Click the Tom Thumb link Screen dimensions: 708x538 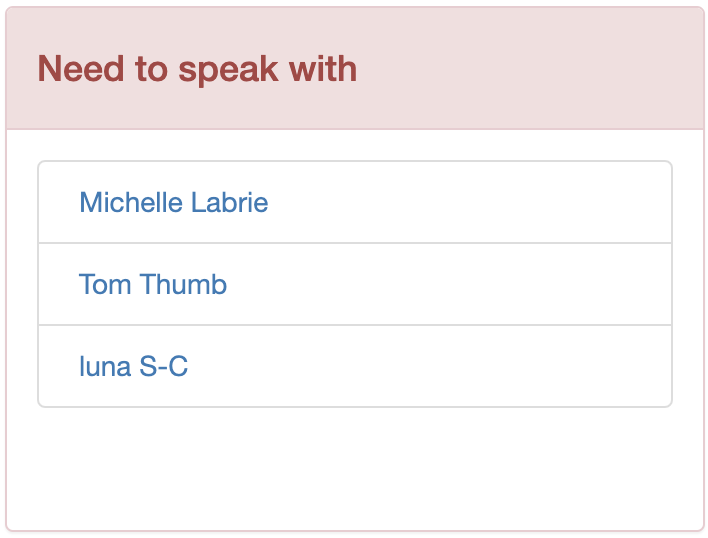(x=153, y=285)
